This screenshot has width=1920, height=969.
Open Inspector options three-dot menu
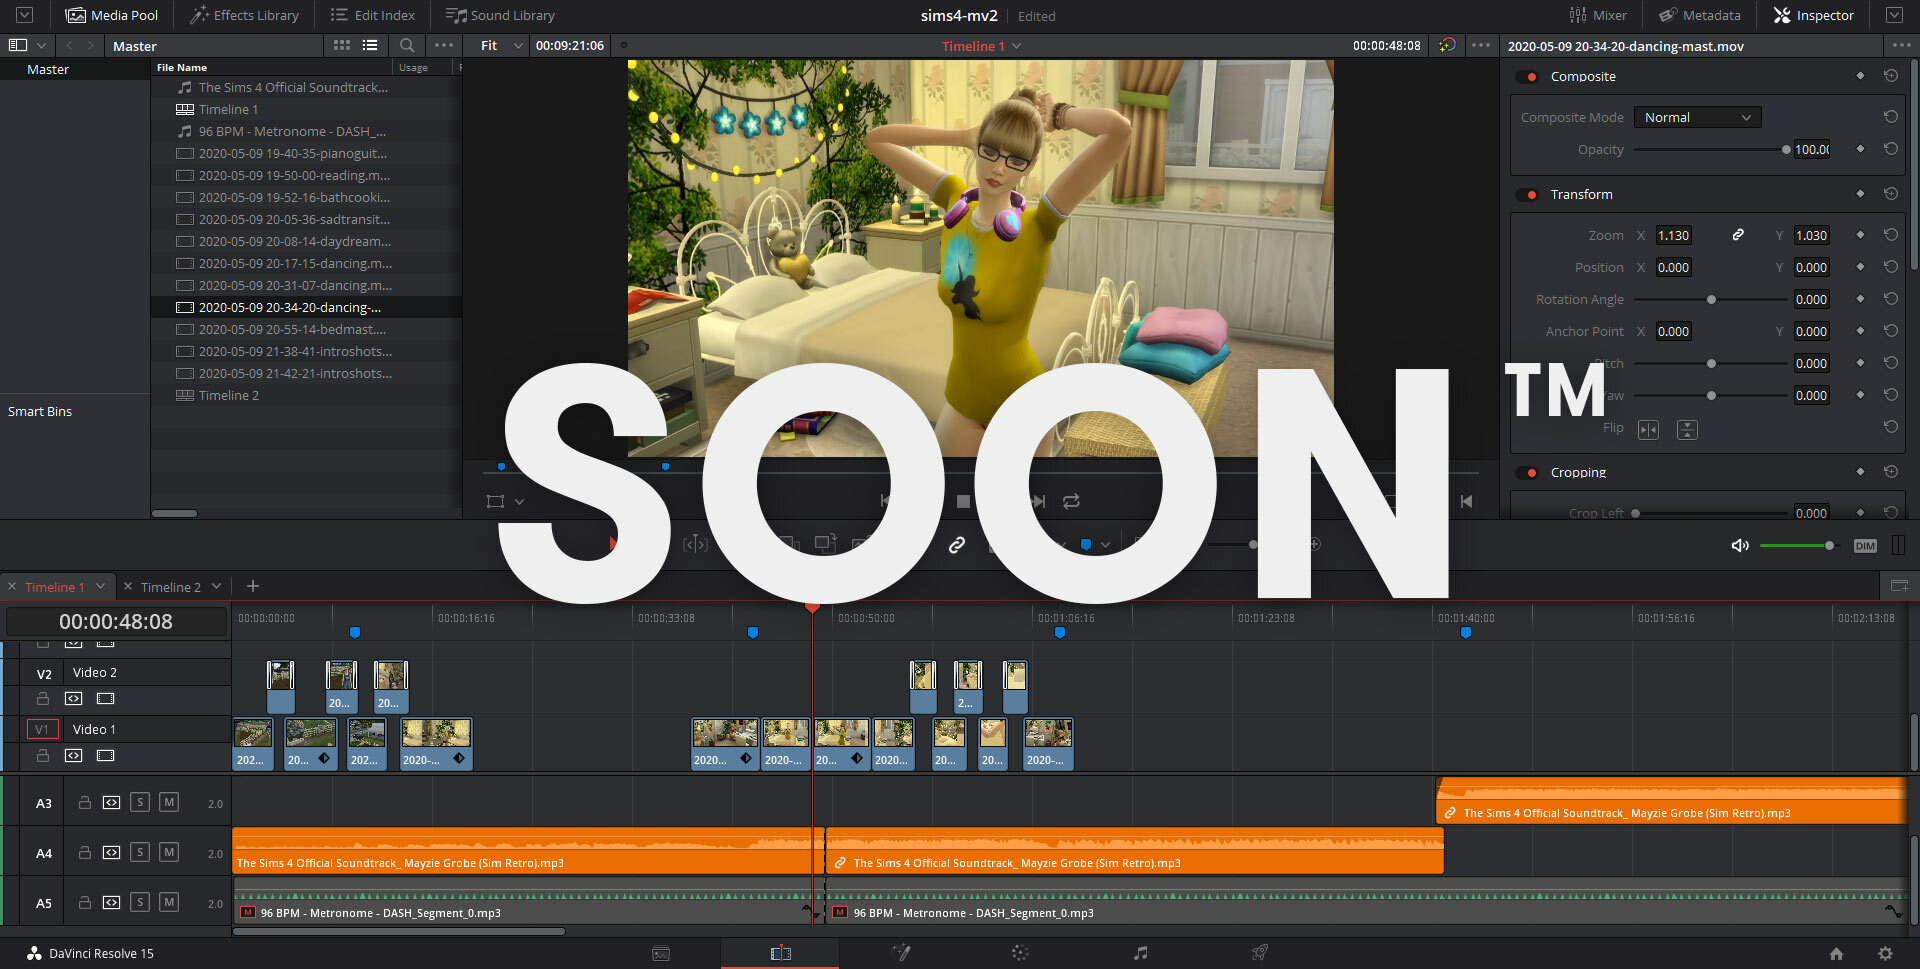click(x=1901, y=45)
